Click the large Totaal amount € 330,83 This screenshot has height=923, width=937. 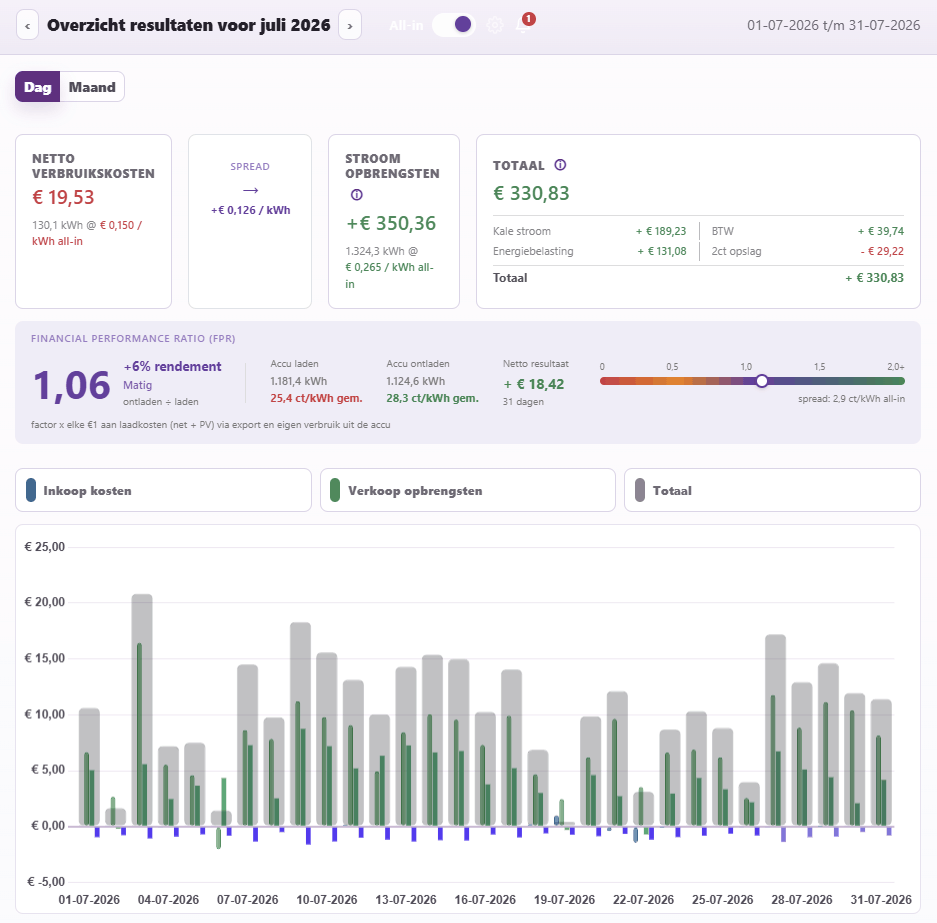tap(531, 193)
